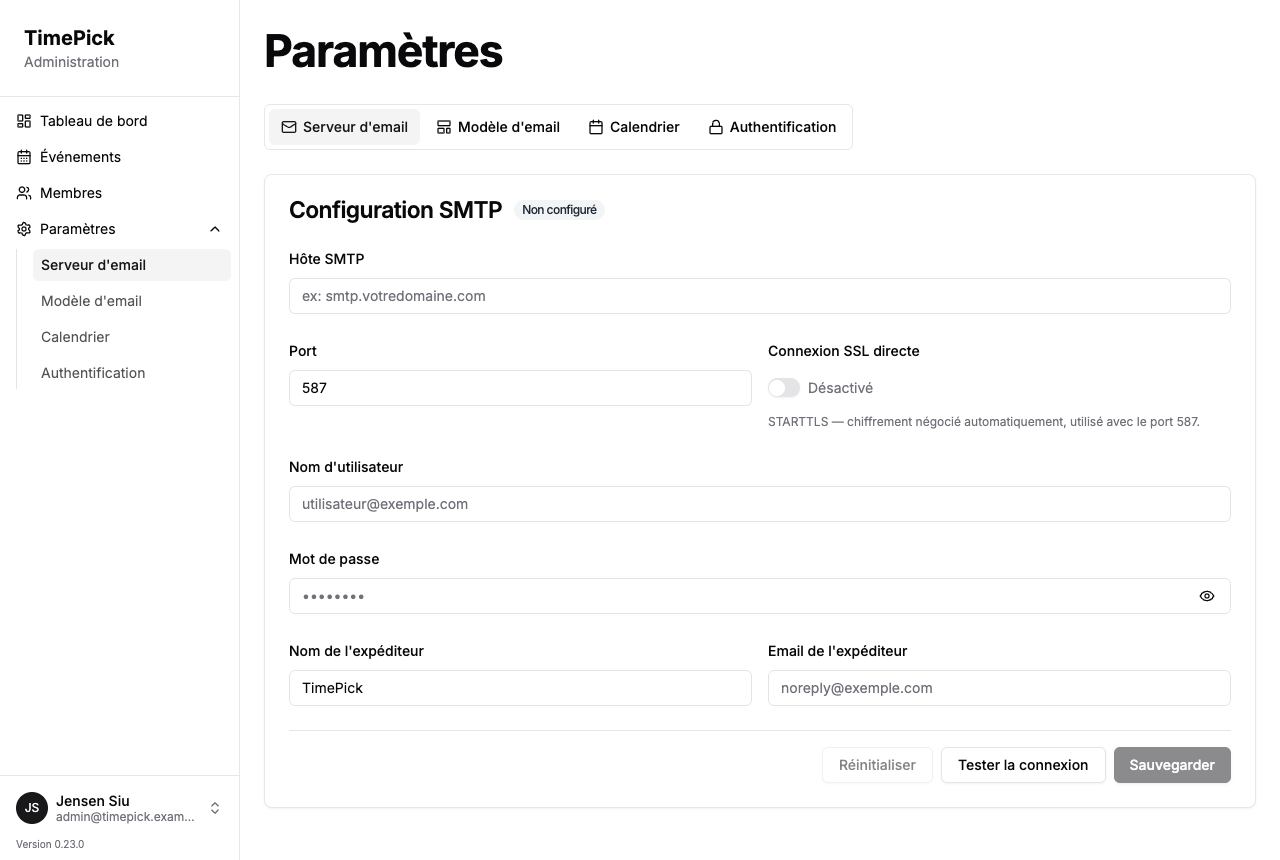Click the Version 0.23.0 text

pyautogui.click(x=50, y=844)
